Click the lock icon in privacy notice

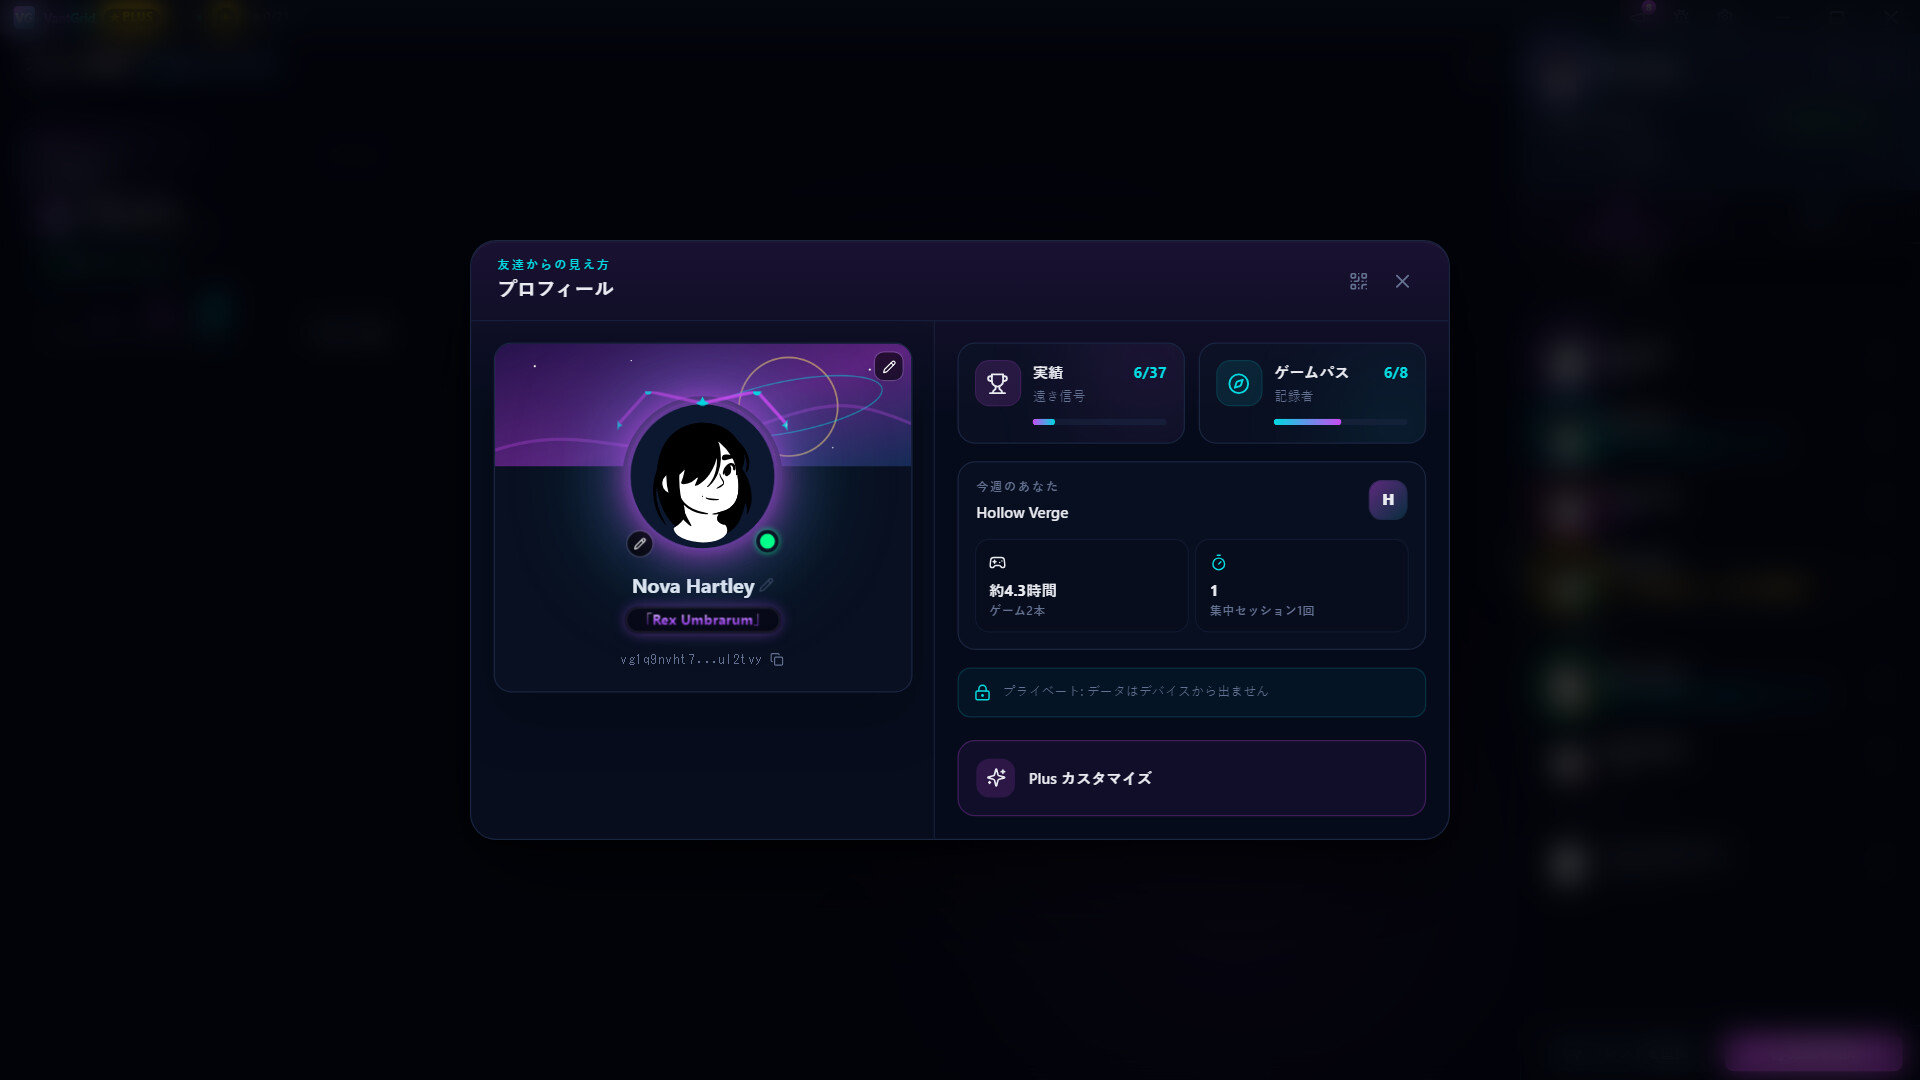click(x=982, y=692)
